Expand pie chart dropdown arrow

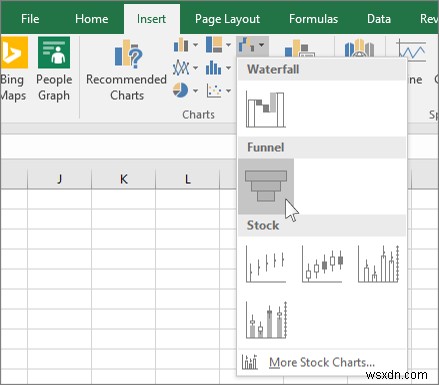tap(195, 90)
